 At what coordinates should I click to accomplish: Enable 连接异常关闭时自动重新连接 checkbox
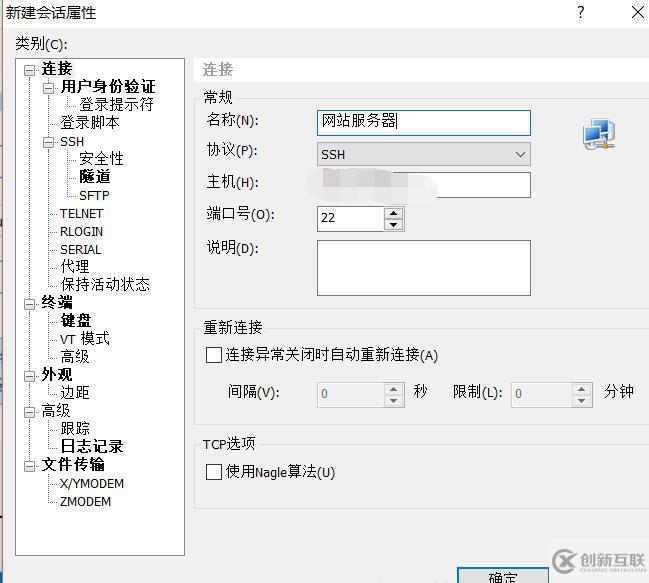(214, 355)
